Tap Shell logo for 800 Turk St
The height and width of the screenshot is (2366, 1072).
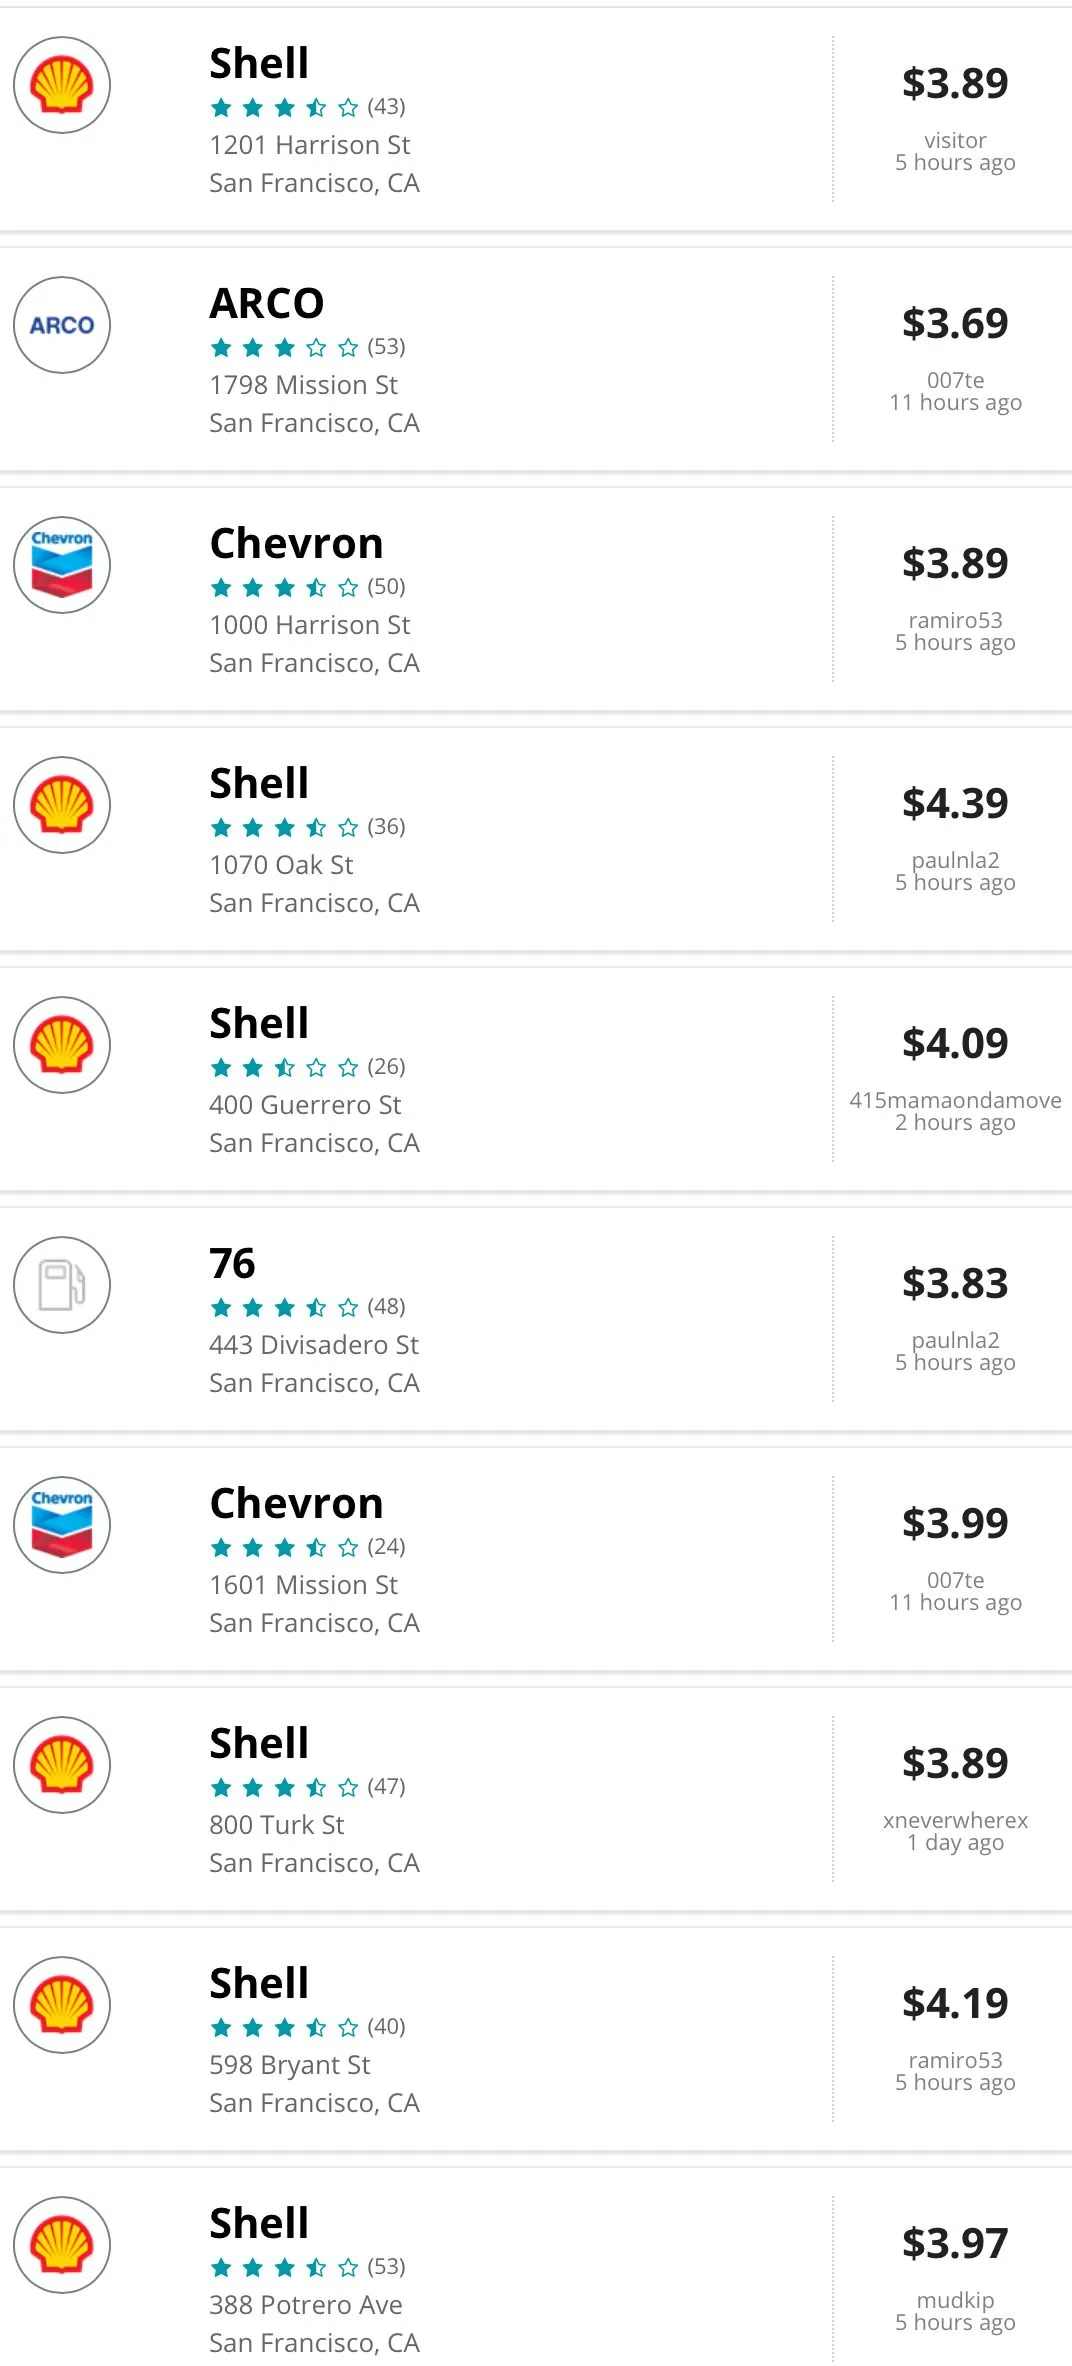click(62, 1765)
